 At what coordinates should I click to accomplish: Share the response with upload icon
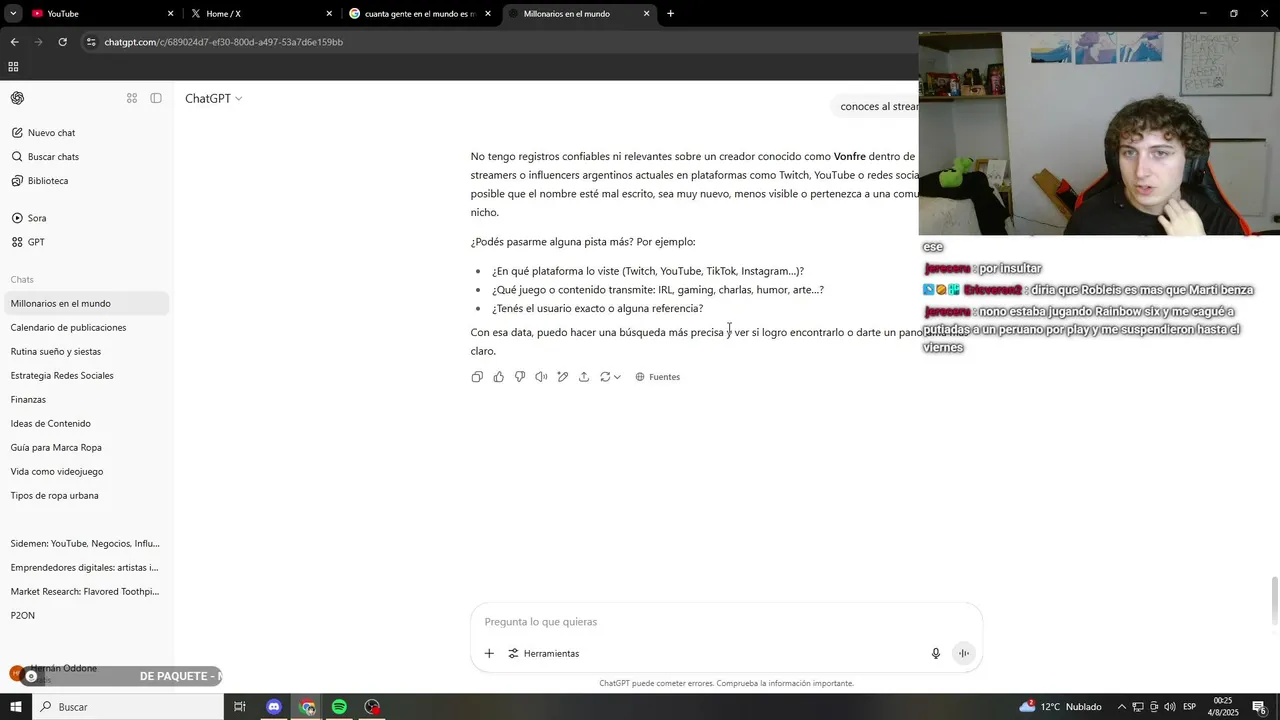pyautogui.click(x=584, y=377)
